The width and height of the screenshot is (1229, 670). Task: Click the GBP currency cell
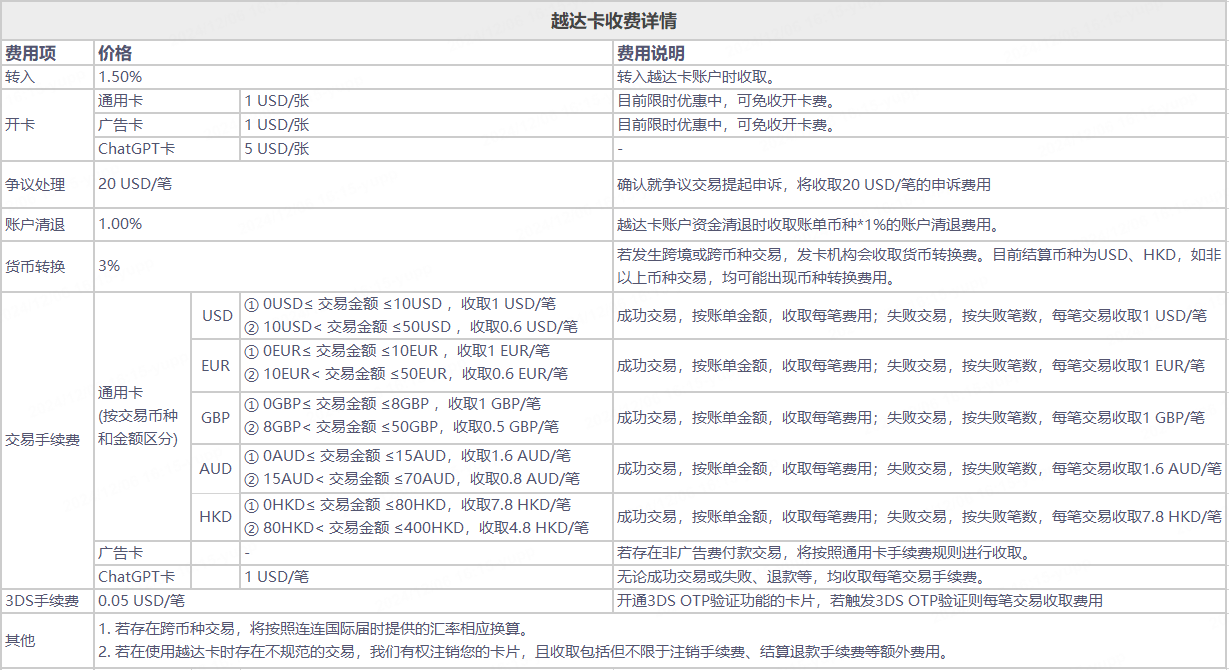pyautogui.click(x=216, y=417)
